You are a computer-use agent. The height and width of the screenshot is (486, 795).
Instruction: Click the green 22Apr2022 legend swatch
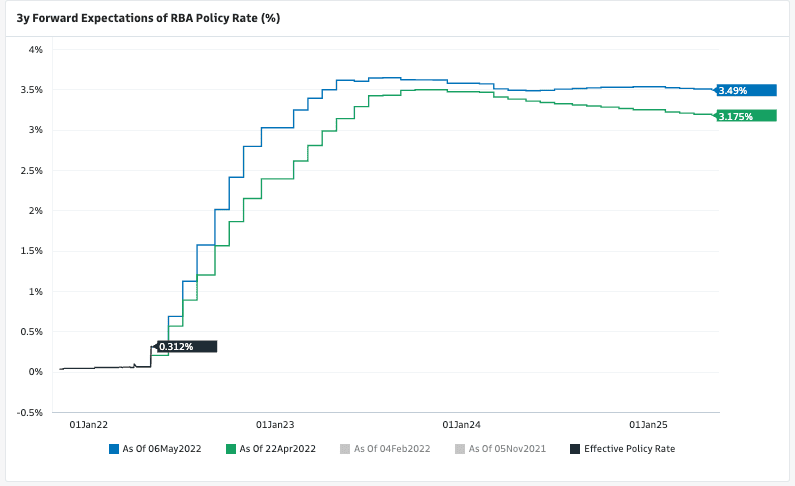point(229,449)
